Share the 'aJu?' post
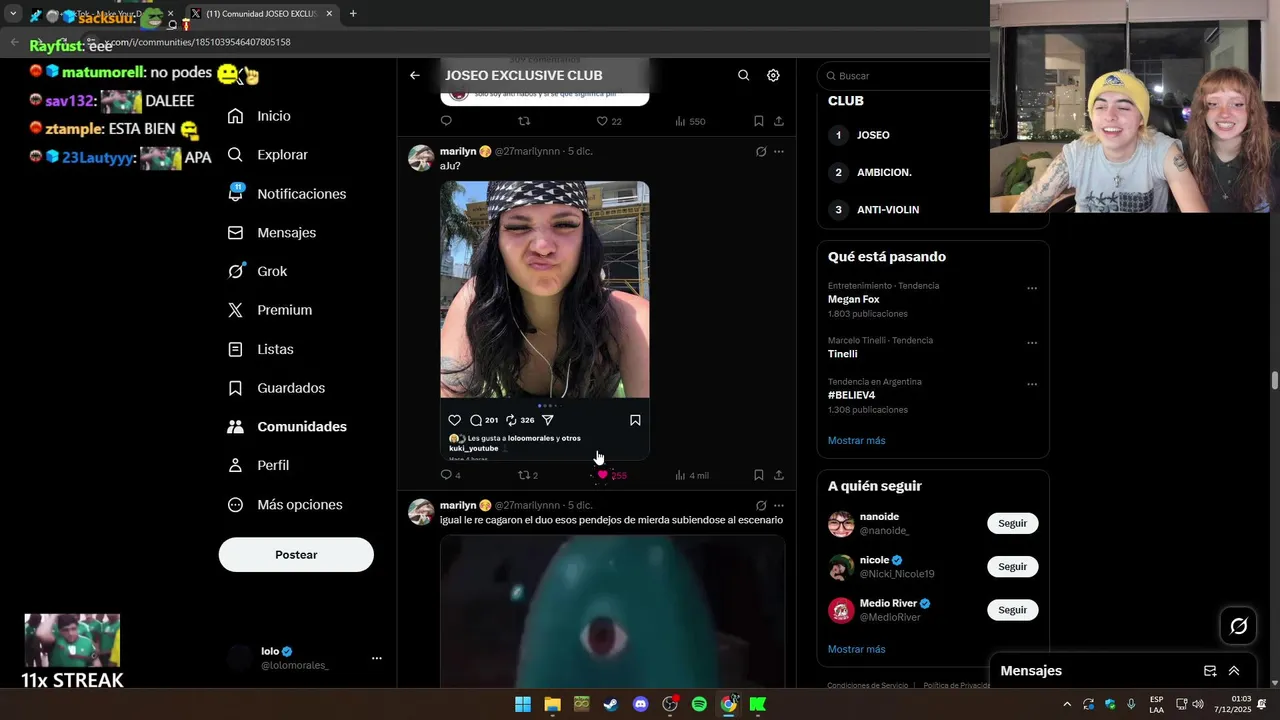Viewport: 1280px width, 720px height. click(778, 475)
